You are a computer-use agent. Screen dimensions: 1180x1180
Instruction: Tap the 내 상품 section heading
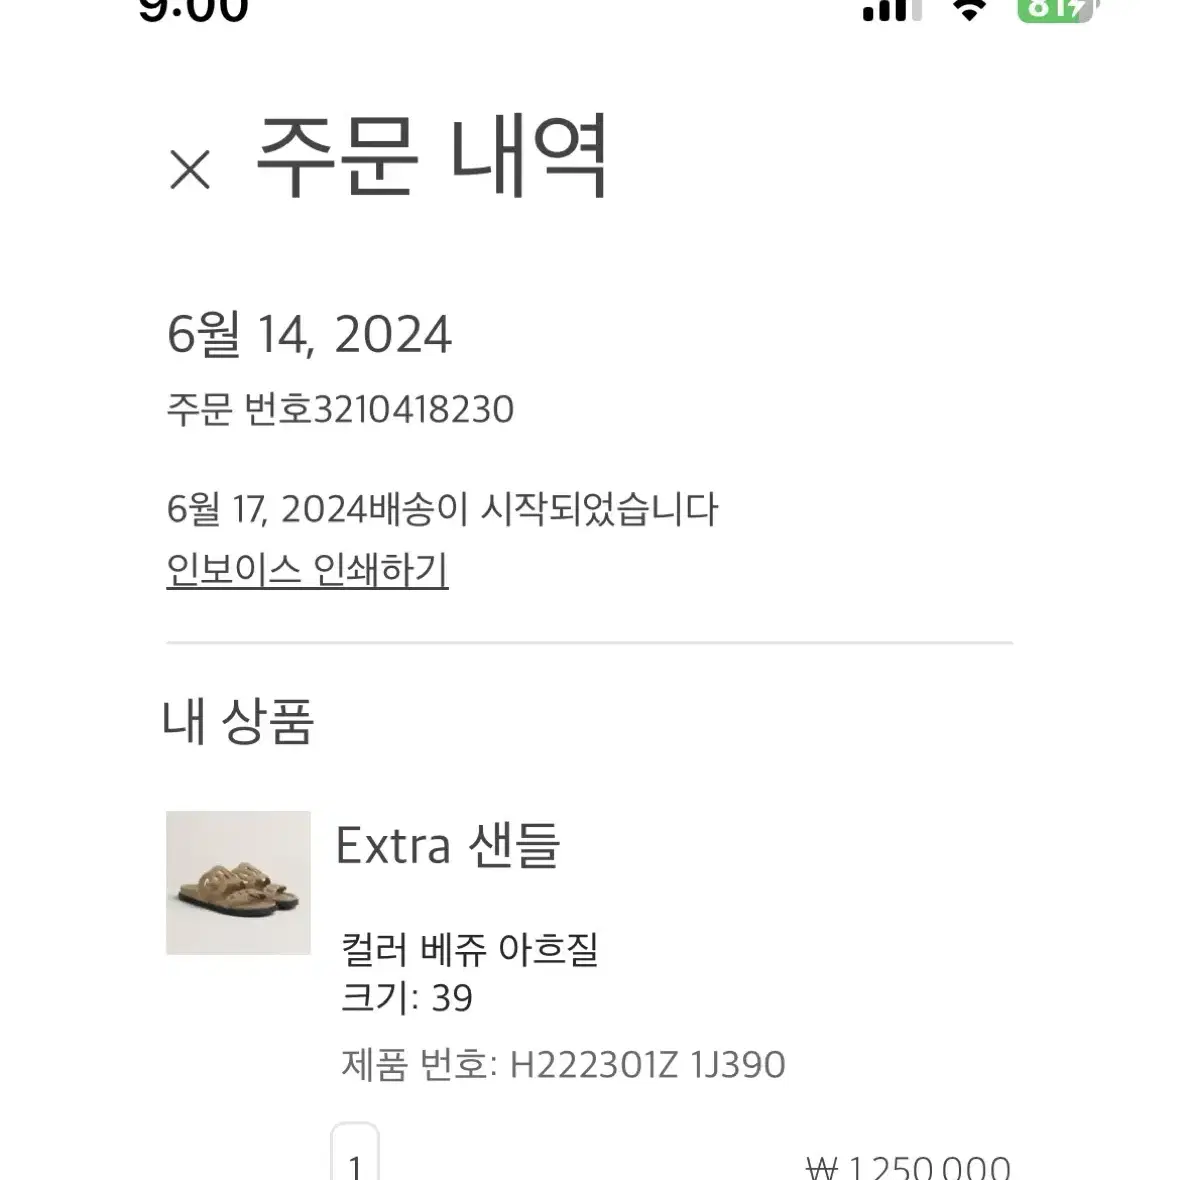tap(238, 721)
